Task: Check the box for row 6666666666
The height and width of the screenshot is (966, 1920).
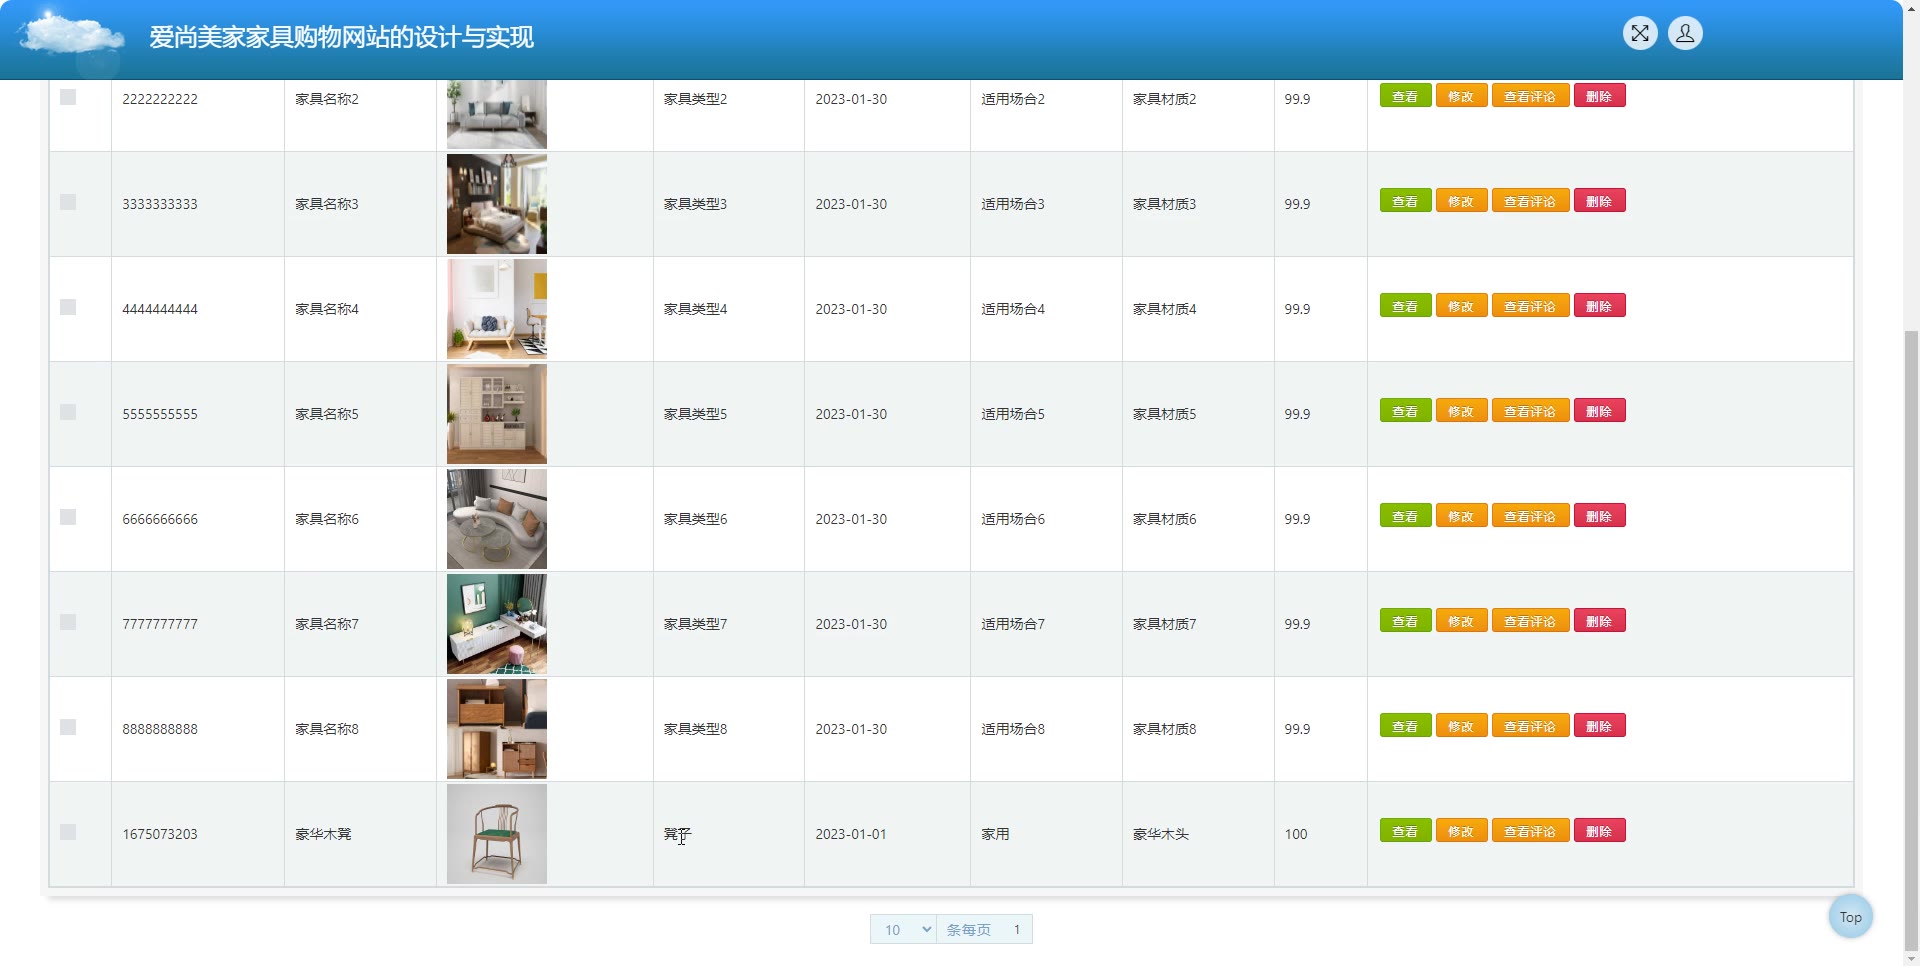Action: point(68,517)
